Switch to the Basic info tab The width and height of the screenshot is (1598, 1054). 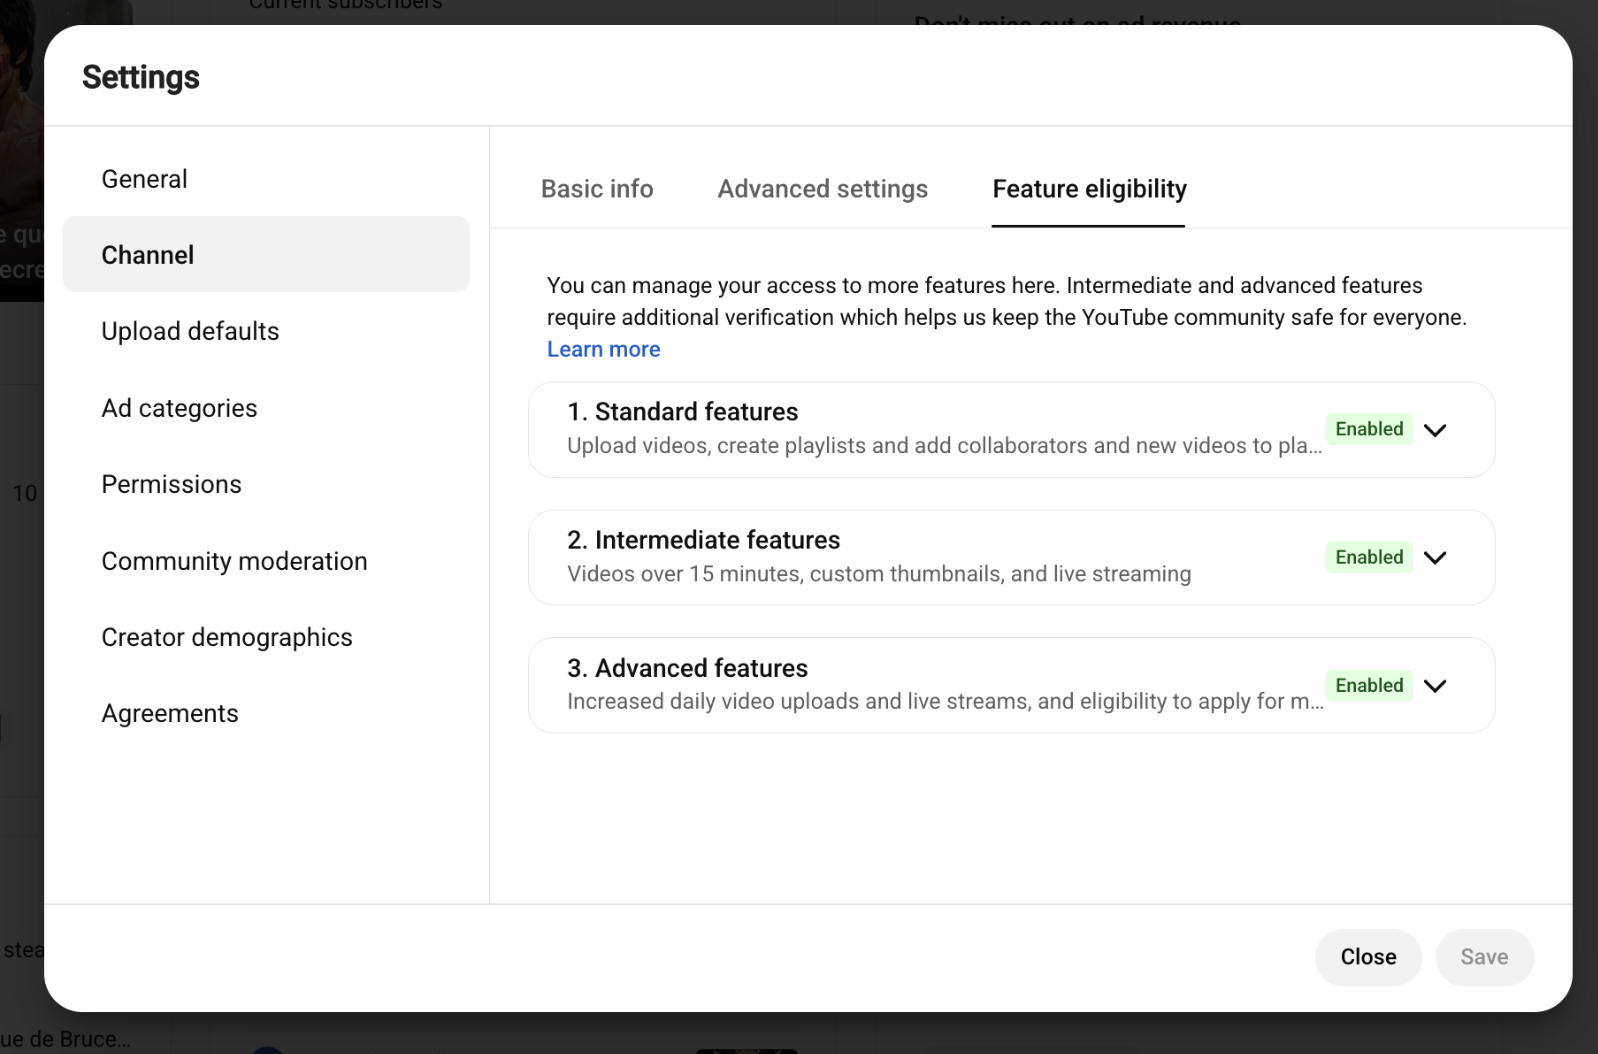pyautogui.click(x=597, y=189)
